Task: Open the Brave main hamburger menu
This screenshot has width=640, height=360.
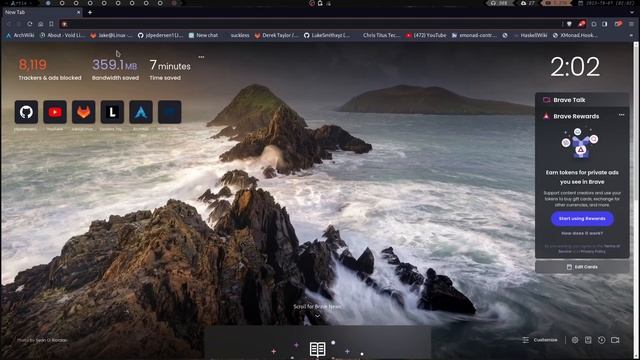Action: click(x=631, y=24)
